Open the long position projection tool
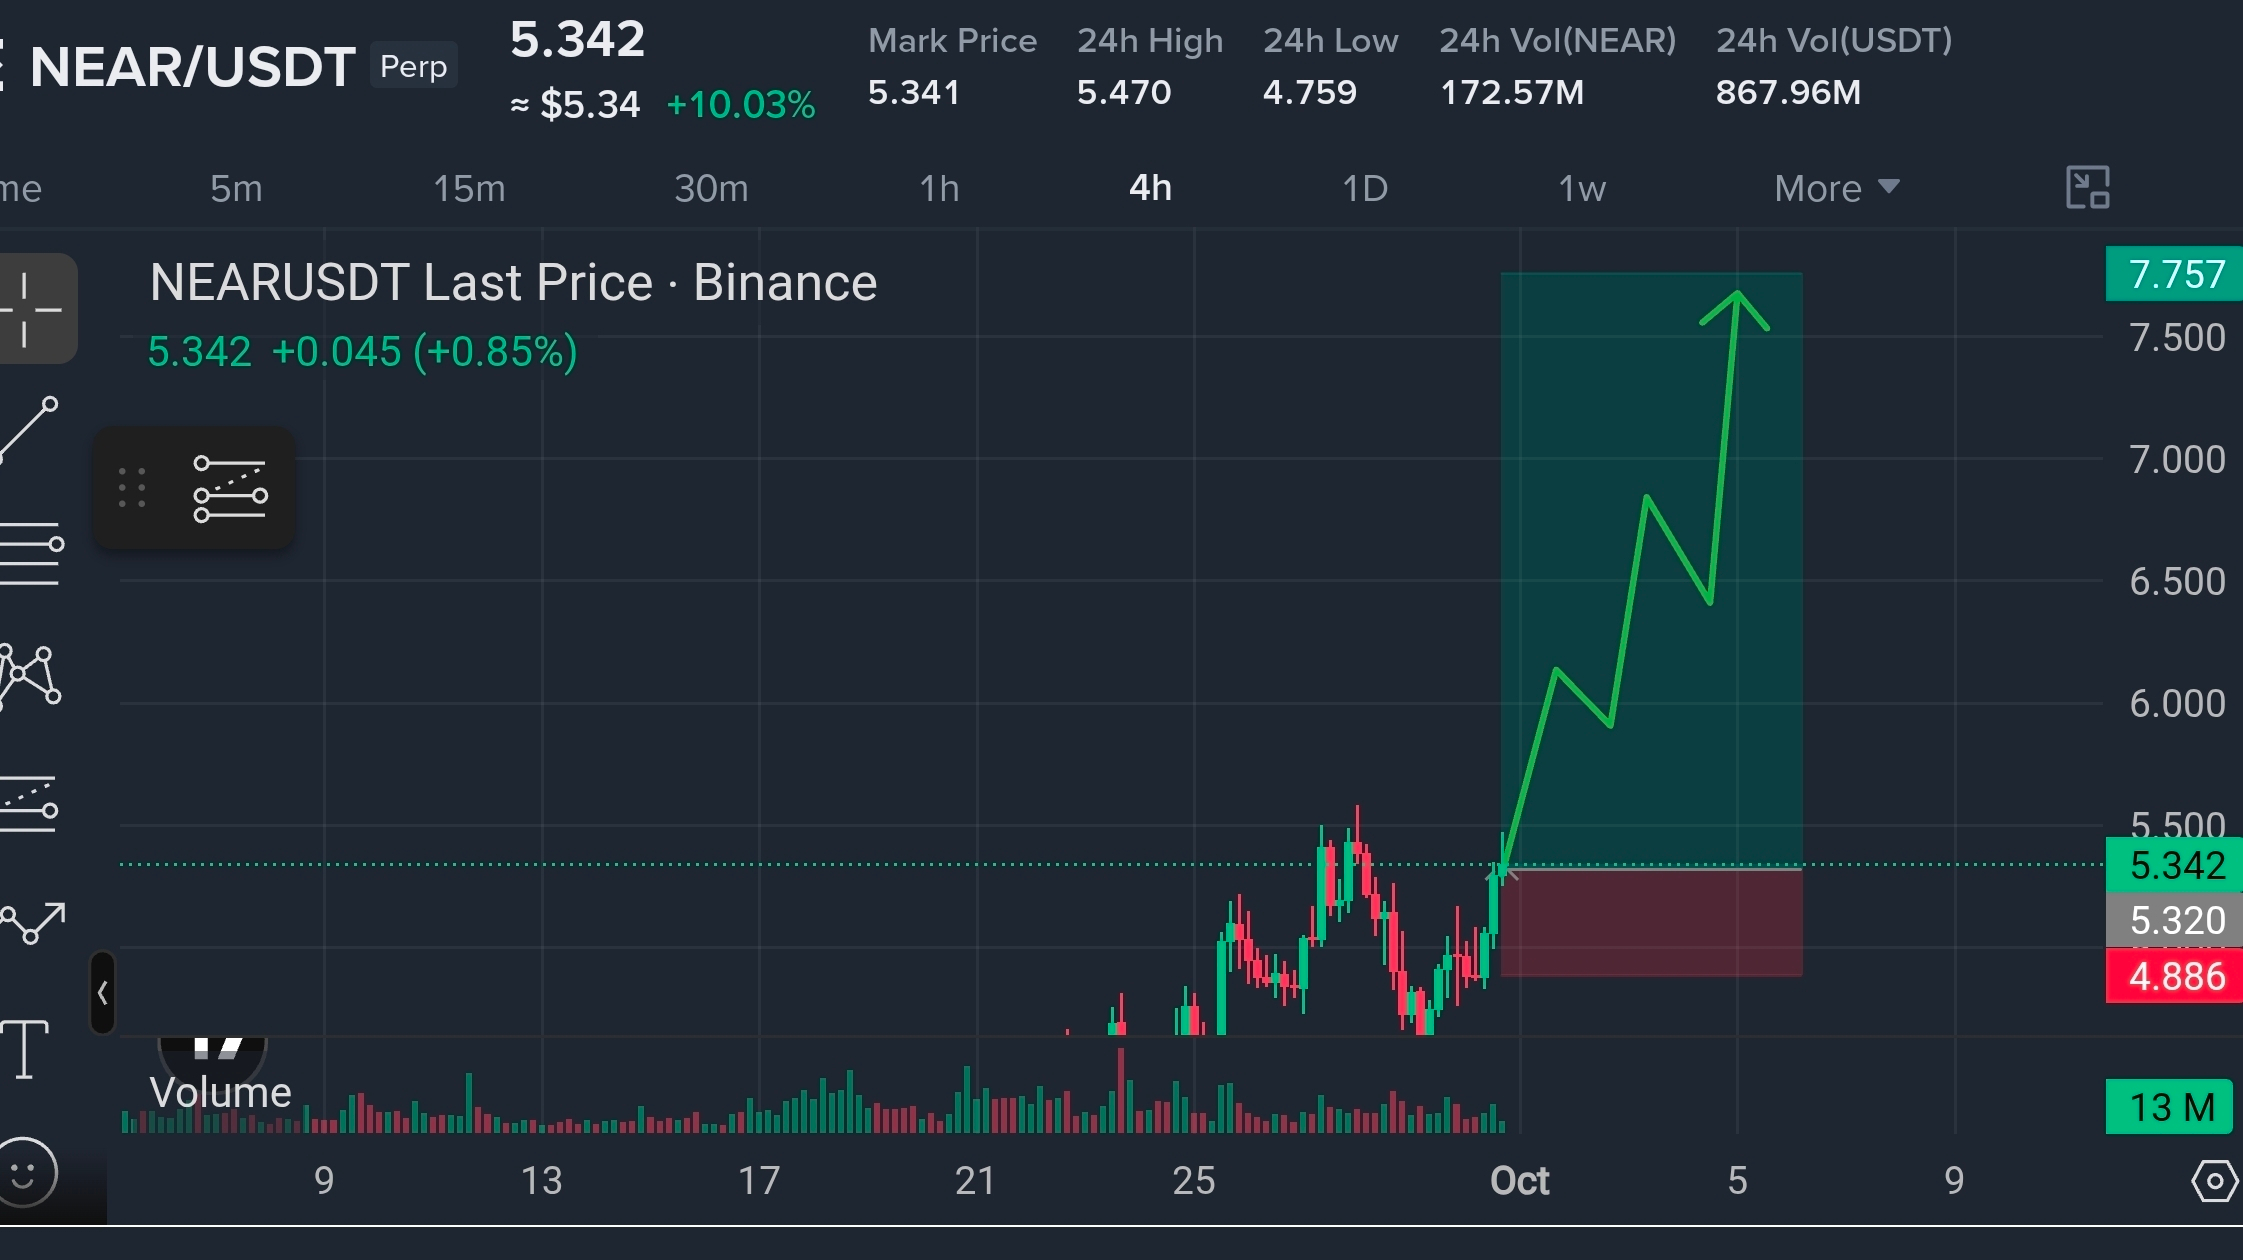Screen dimensions: 2243x1260 tap(30, 803)
